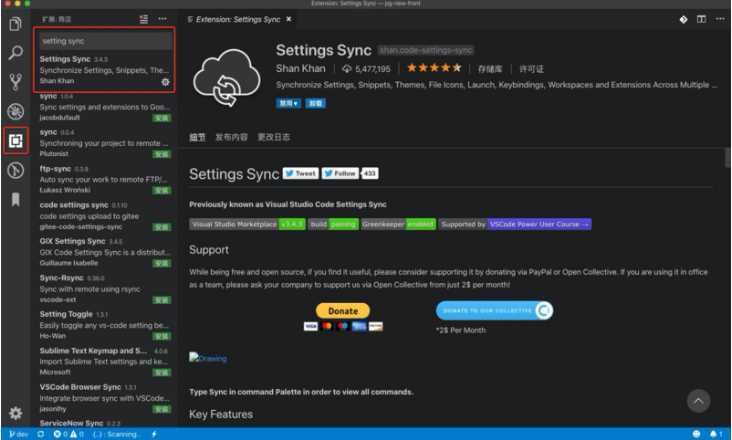Screen dimensions: 732x440
Task: Click the install count 5,477,195
Action: (x=366, y=69)
